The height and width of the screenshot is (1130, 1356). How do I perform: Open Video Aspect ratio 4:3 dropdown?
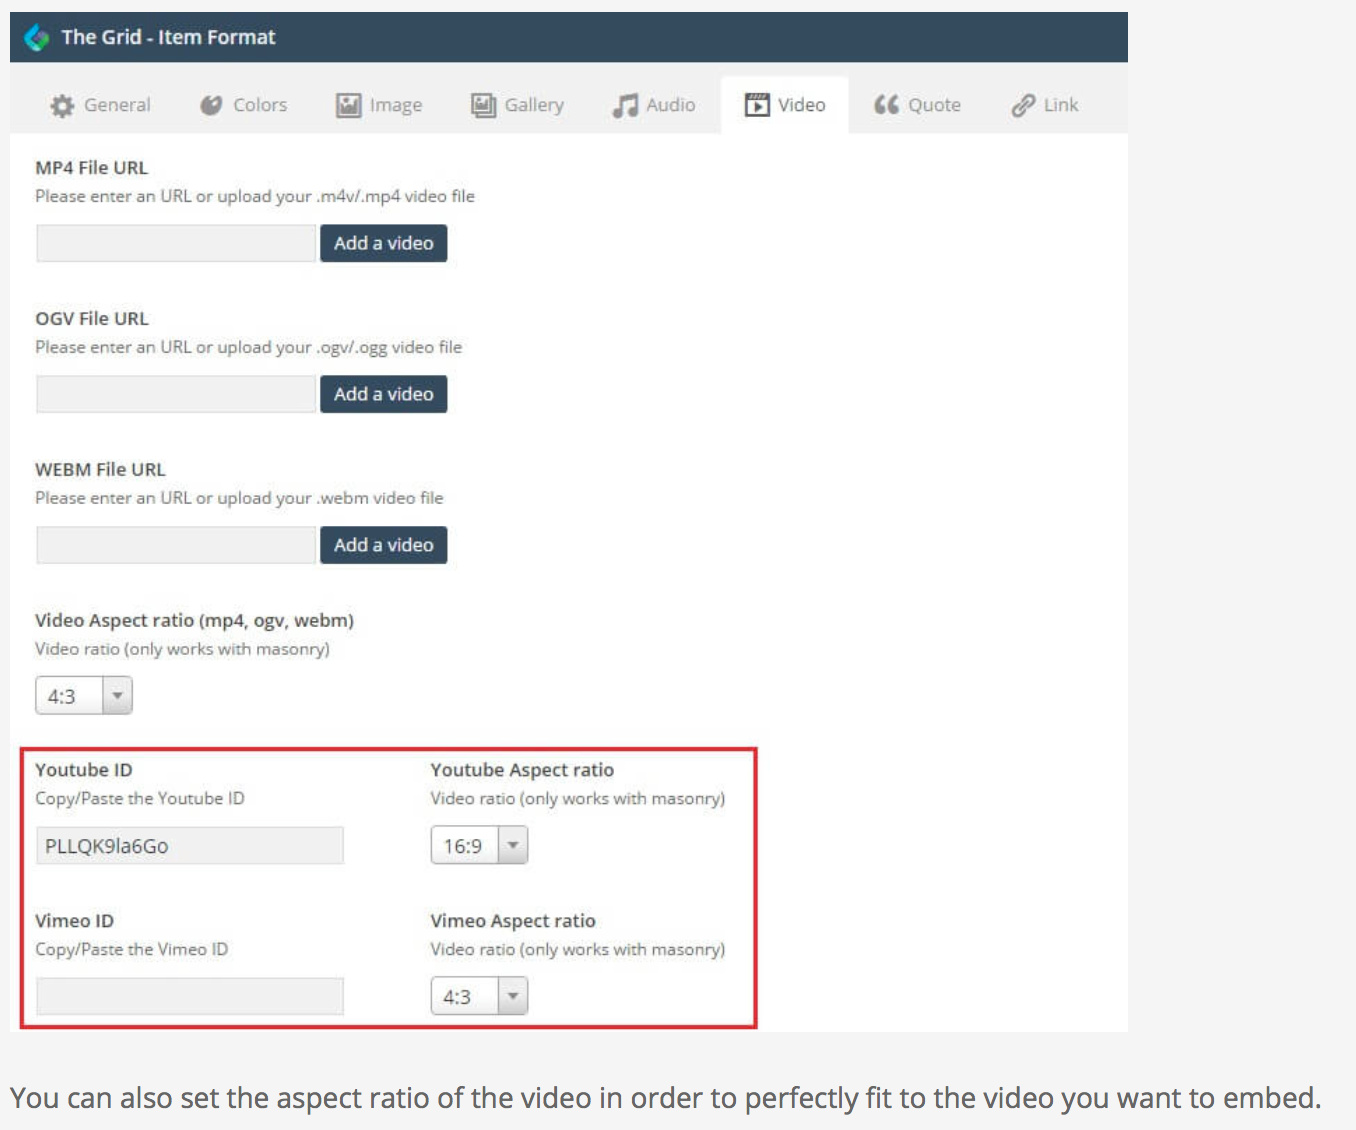click(x=84, y=696)
